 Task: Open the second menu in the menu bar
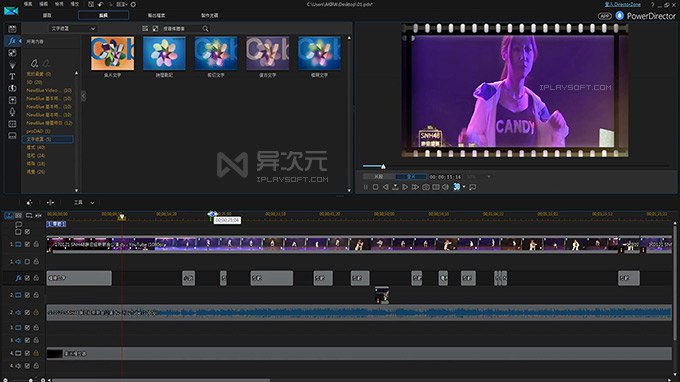click(x=43, y=4)
